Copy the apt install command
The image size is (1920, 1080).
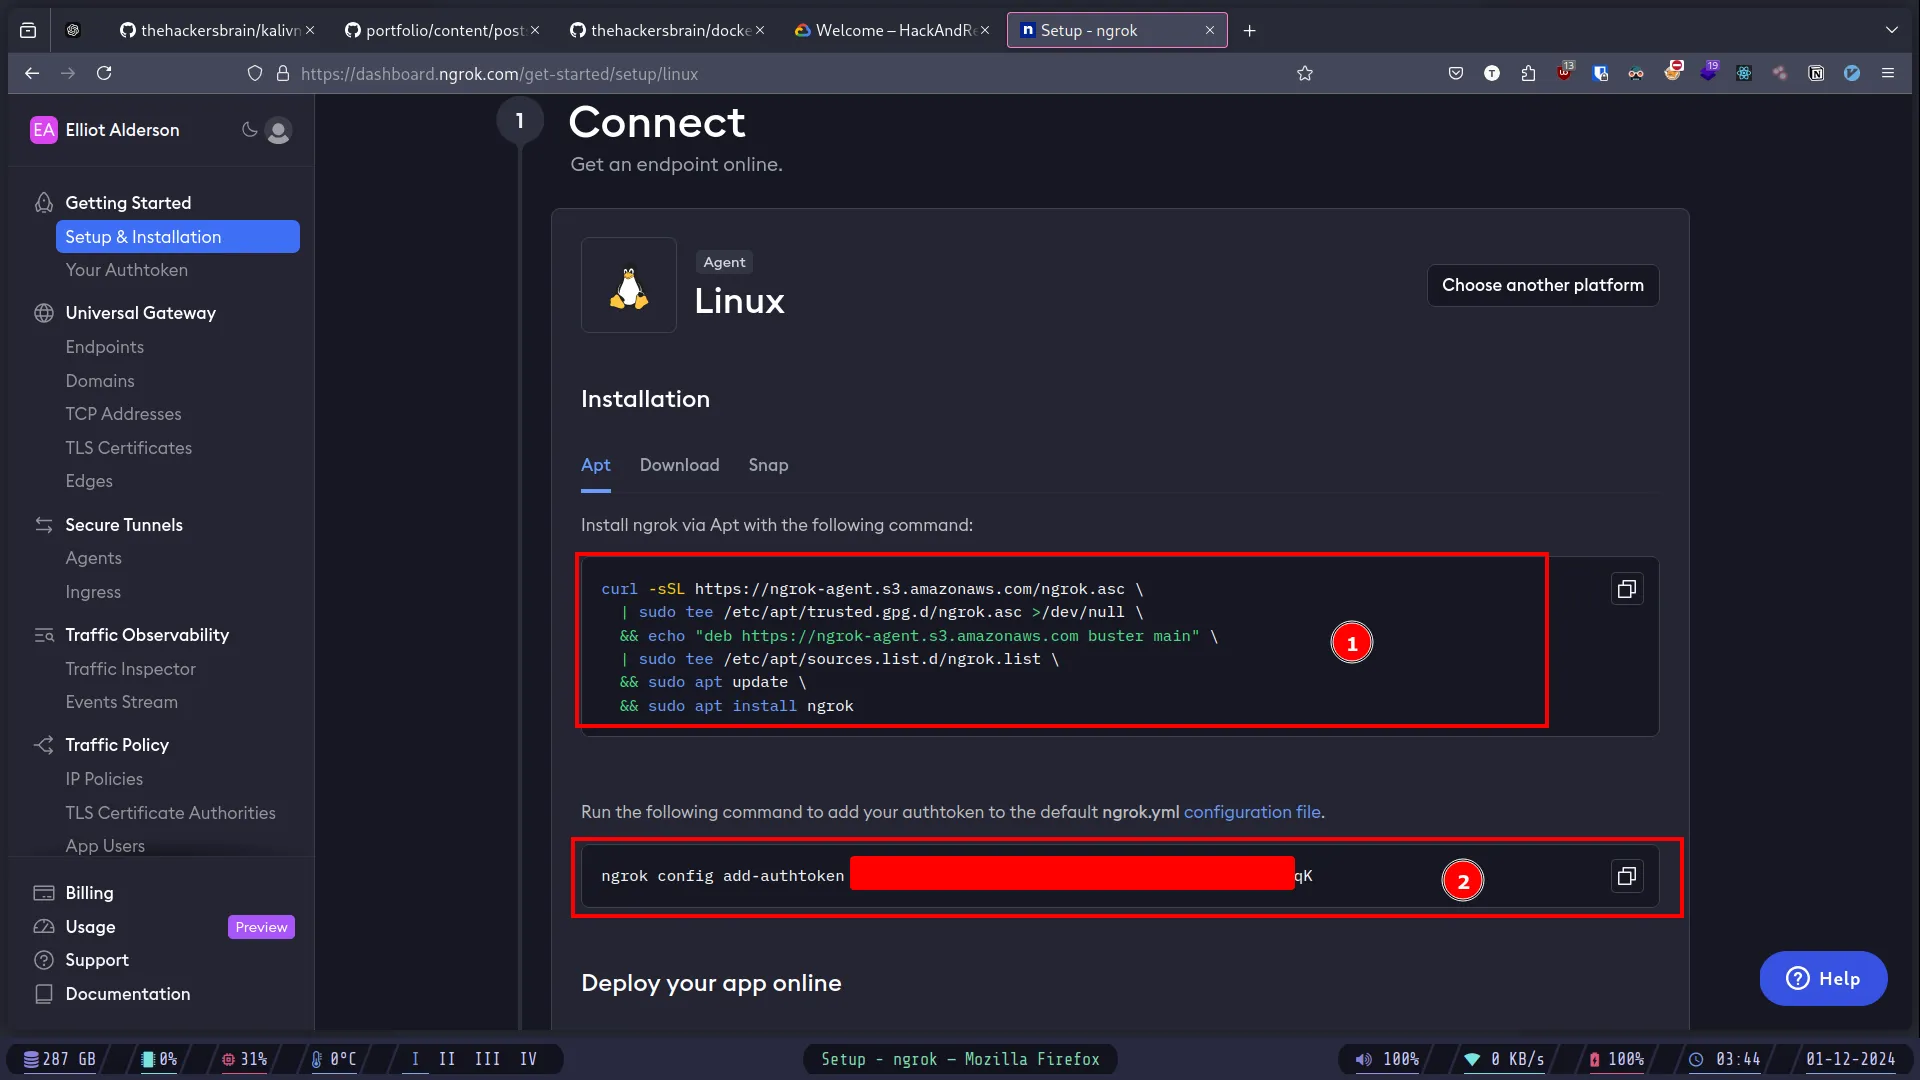[x=1626, y=589]
